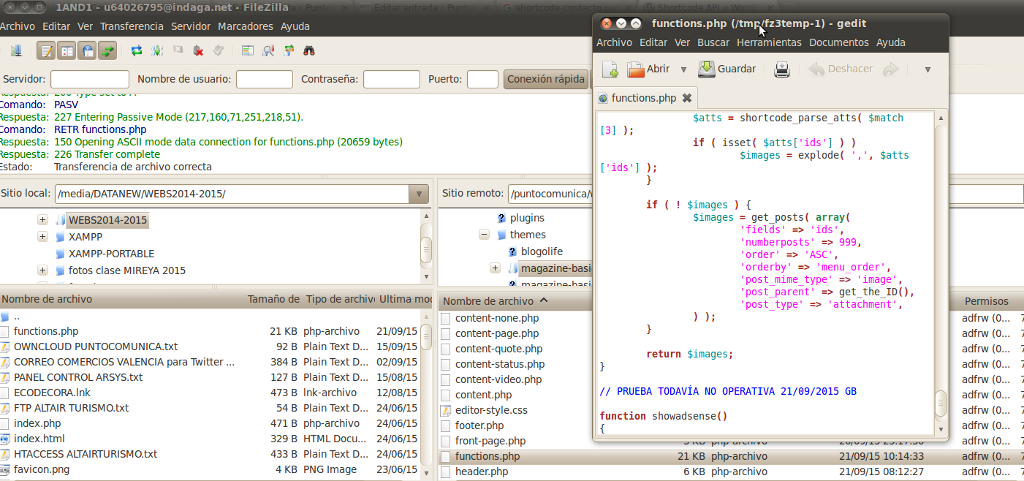Click the binoculars remote file search icon
Viewport: 1024px width, 481px height.
pos(310,50)
